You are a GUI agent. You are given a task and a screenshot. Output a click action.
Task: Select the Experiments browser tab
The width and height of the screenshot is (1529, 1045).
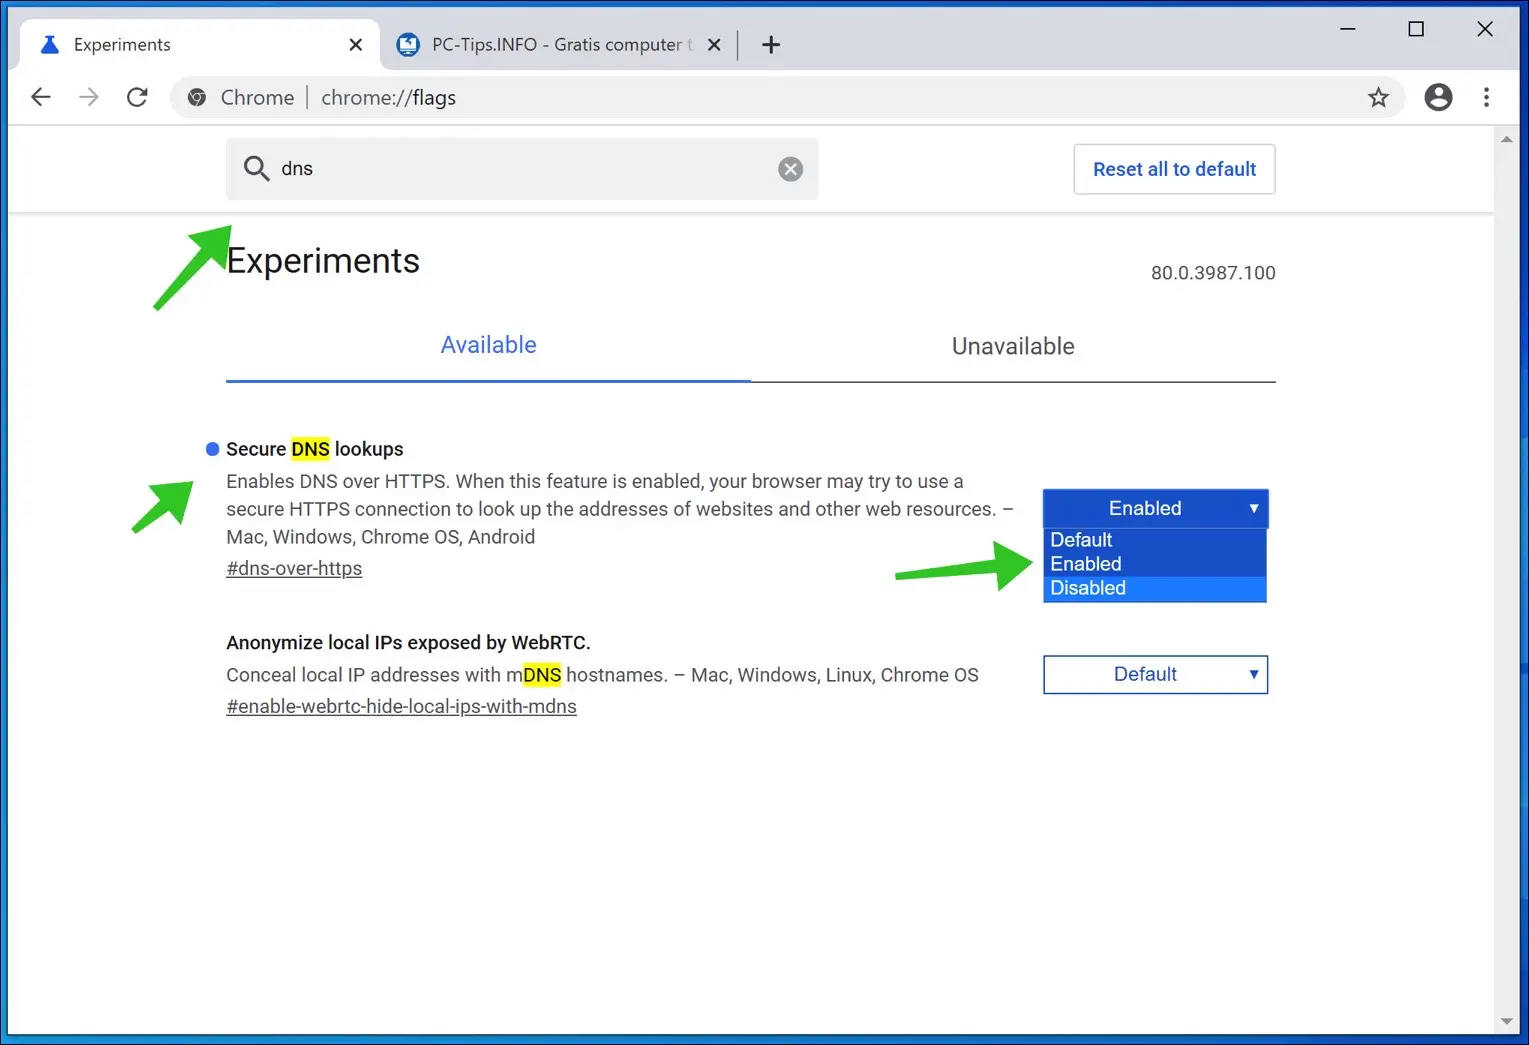point(200,45)
